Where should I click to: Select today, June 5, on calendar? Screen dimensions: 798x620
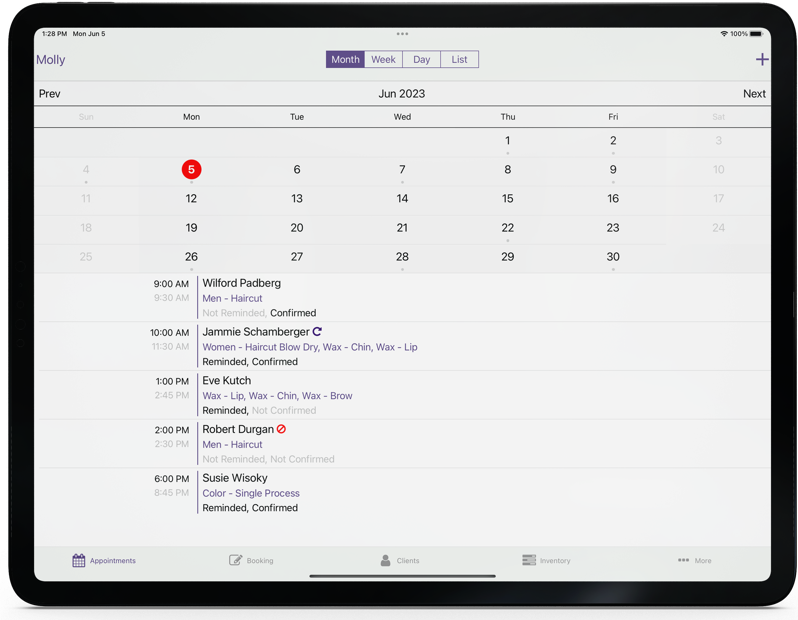191,170
